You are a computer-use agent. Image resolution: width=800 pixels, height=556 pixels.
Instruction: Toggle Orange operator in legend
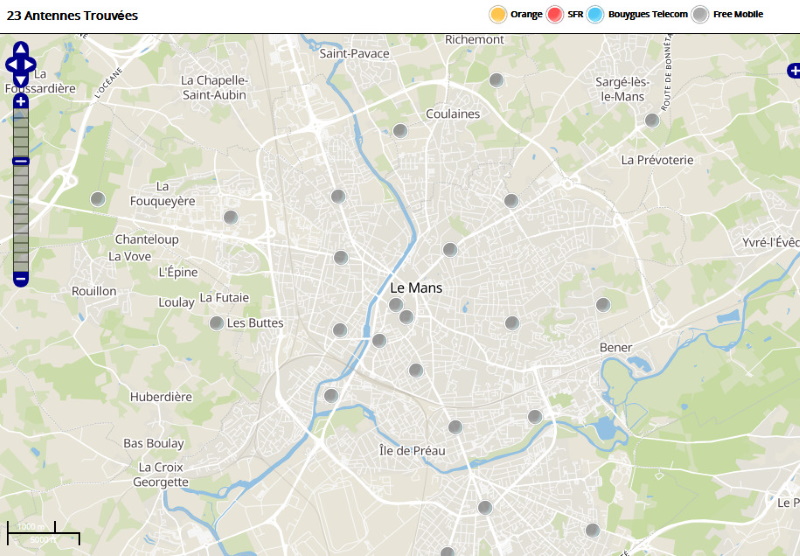point(516,14)
